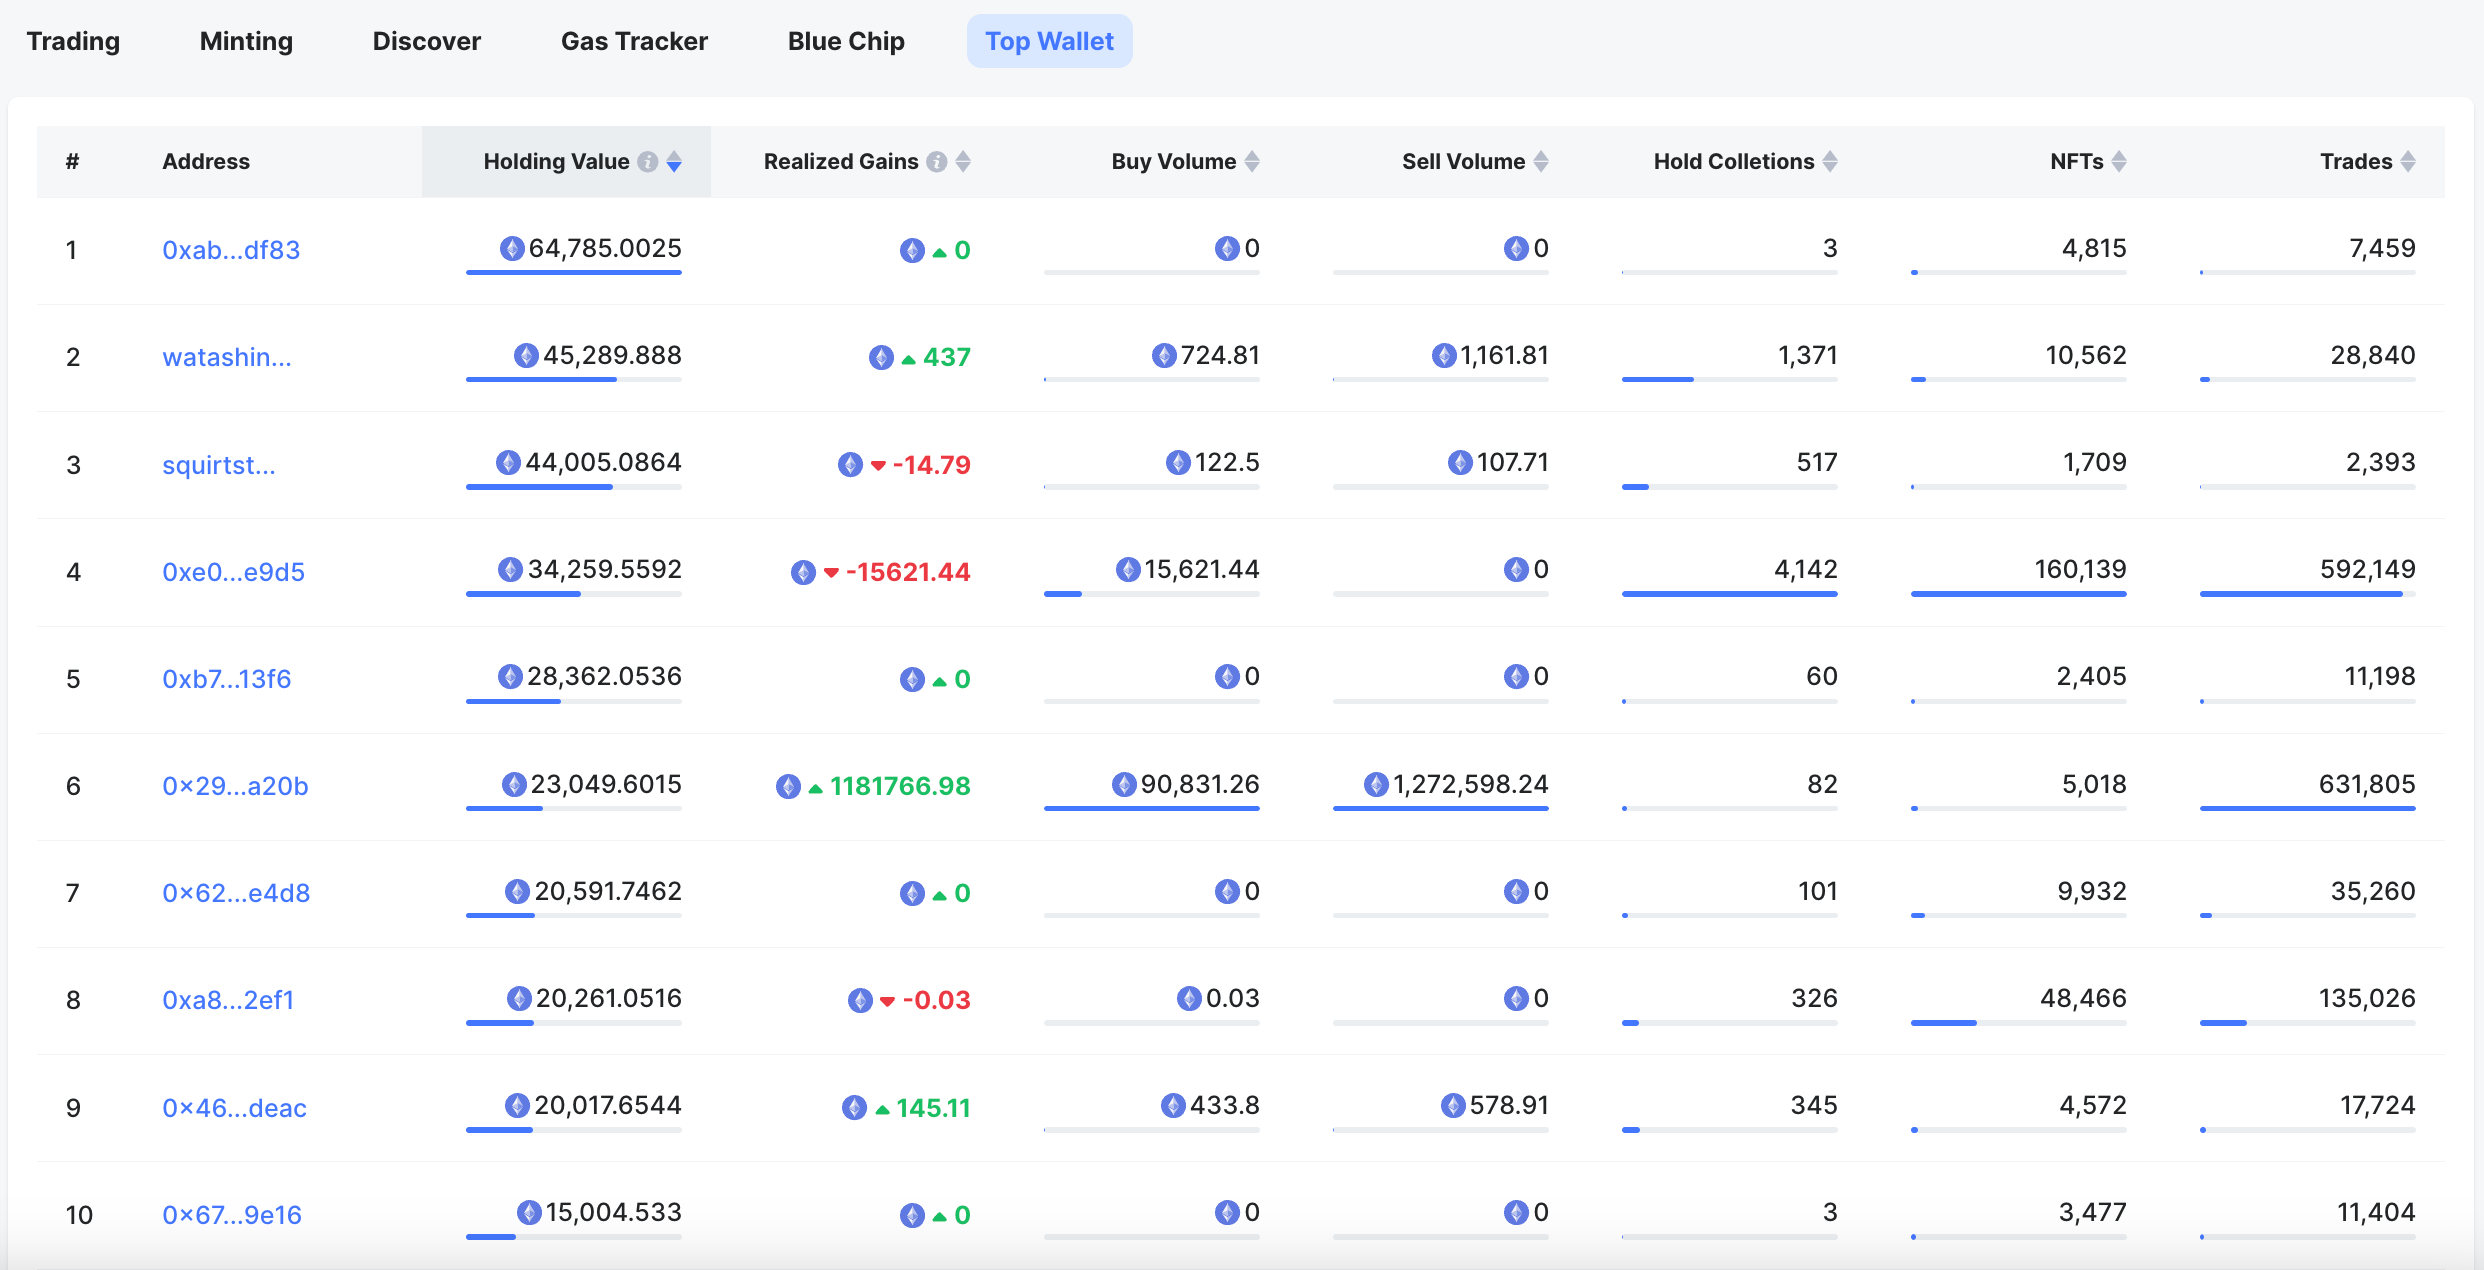2484x1270 pixels.
Task: Sort table by Trades arrows
Action: pos(2408,162)
